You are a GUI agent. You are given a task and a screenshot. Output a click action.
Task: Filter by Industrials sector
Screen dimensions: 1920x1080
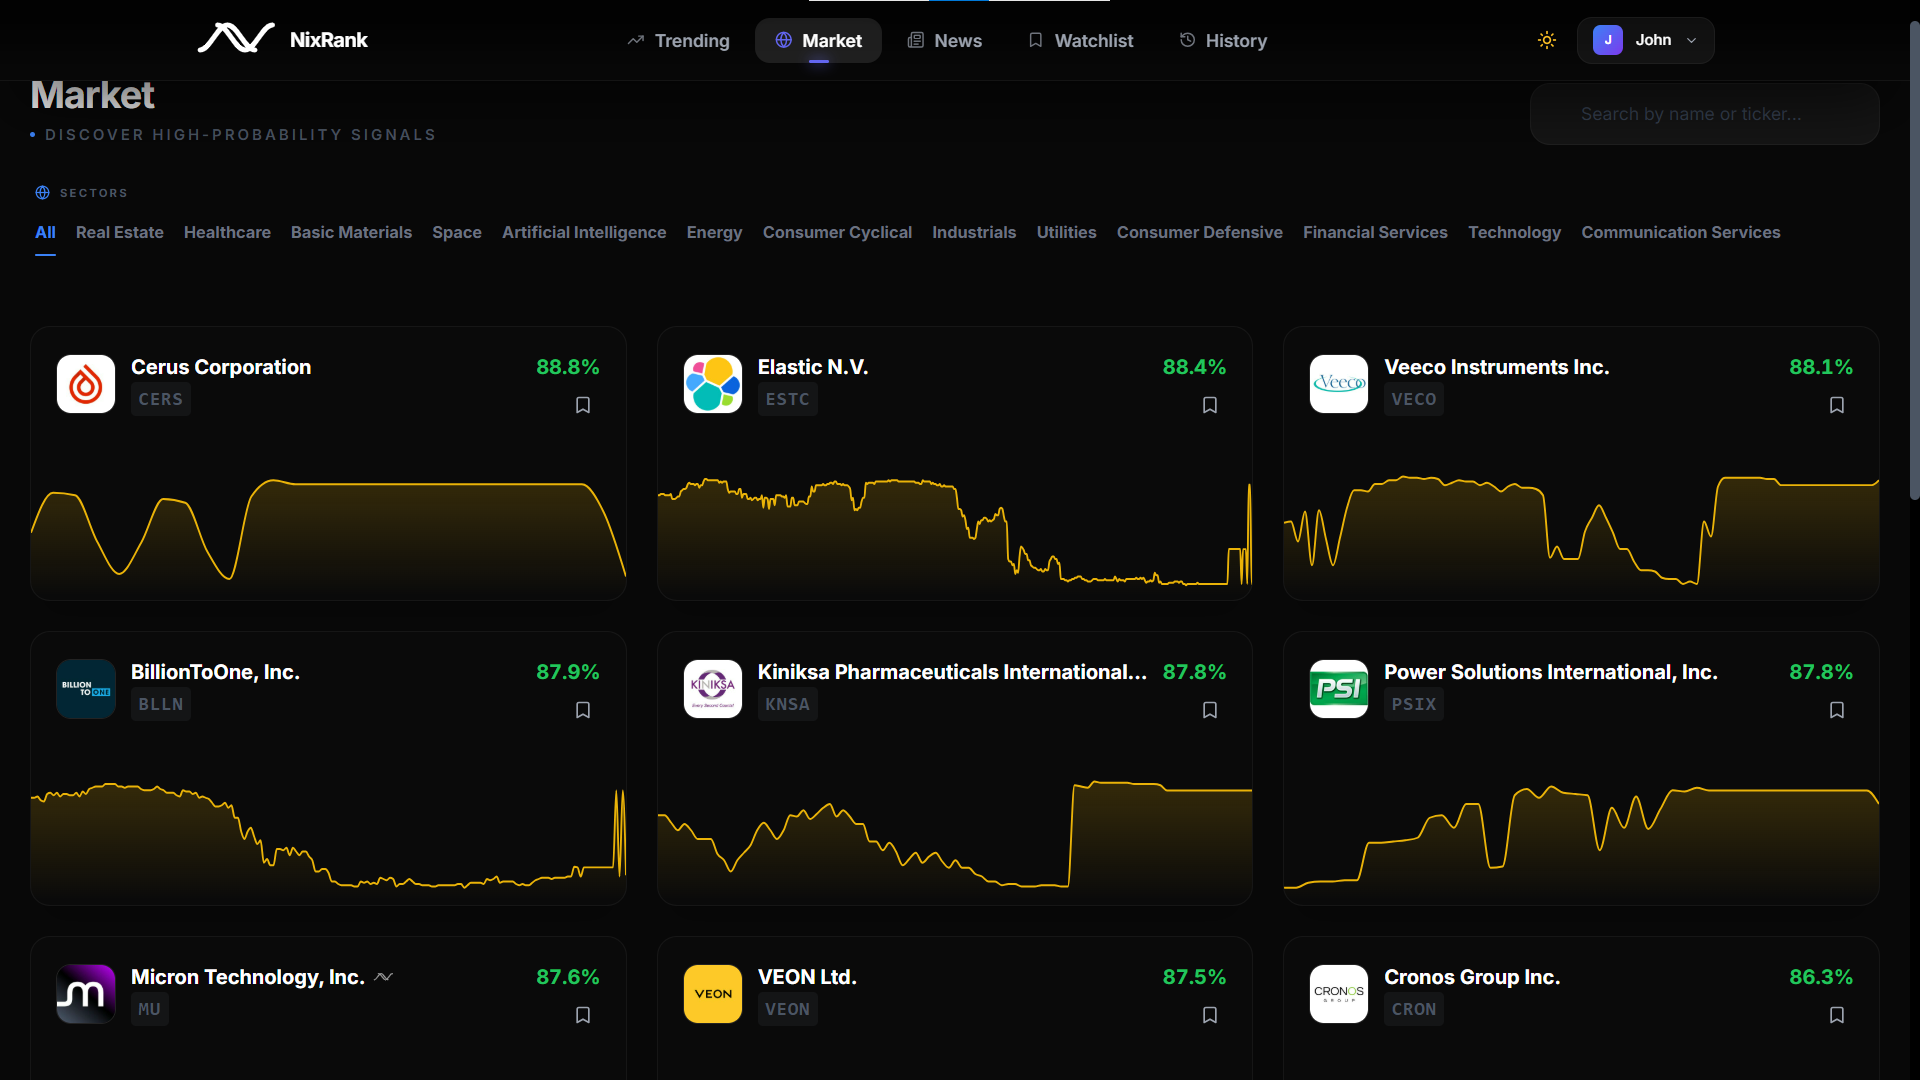tap(974, 232)
